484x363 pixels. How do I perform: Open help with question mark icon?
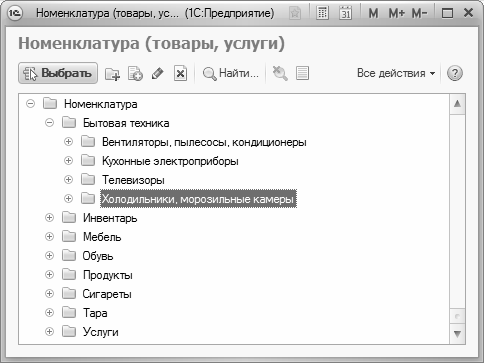[x=455, y=73]
